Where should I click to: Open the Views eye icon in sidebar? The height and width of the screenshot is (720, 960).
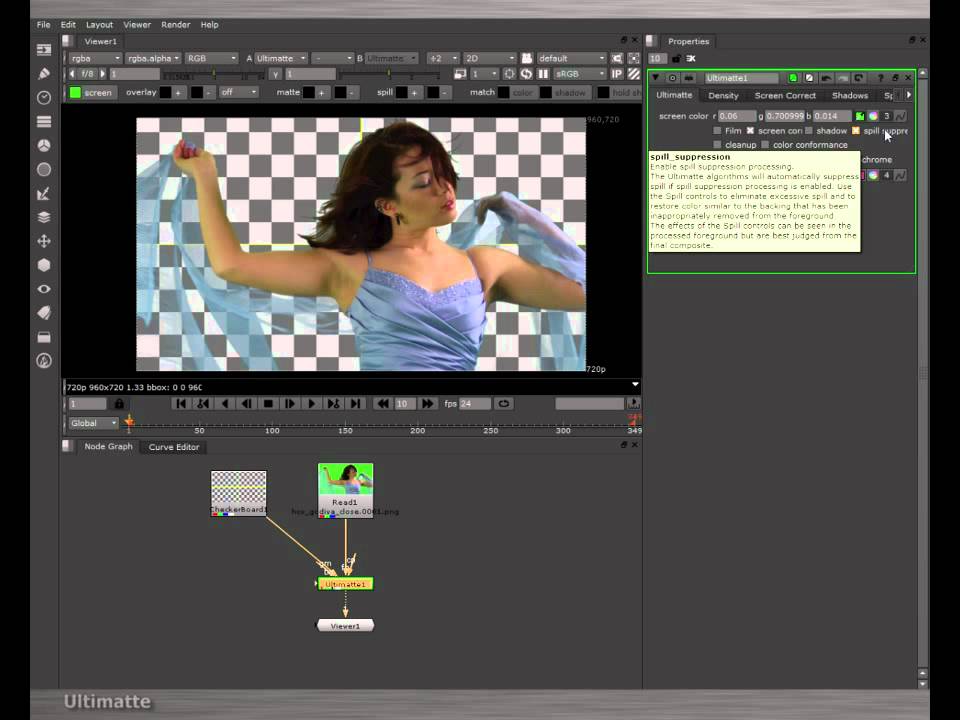click(43, 289)
